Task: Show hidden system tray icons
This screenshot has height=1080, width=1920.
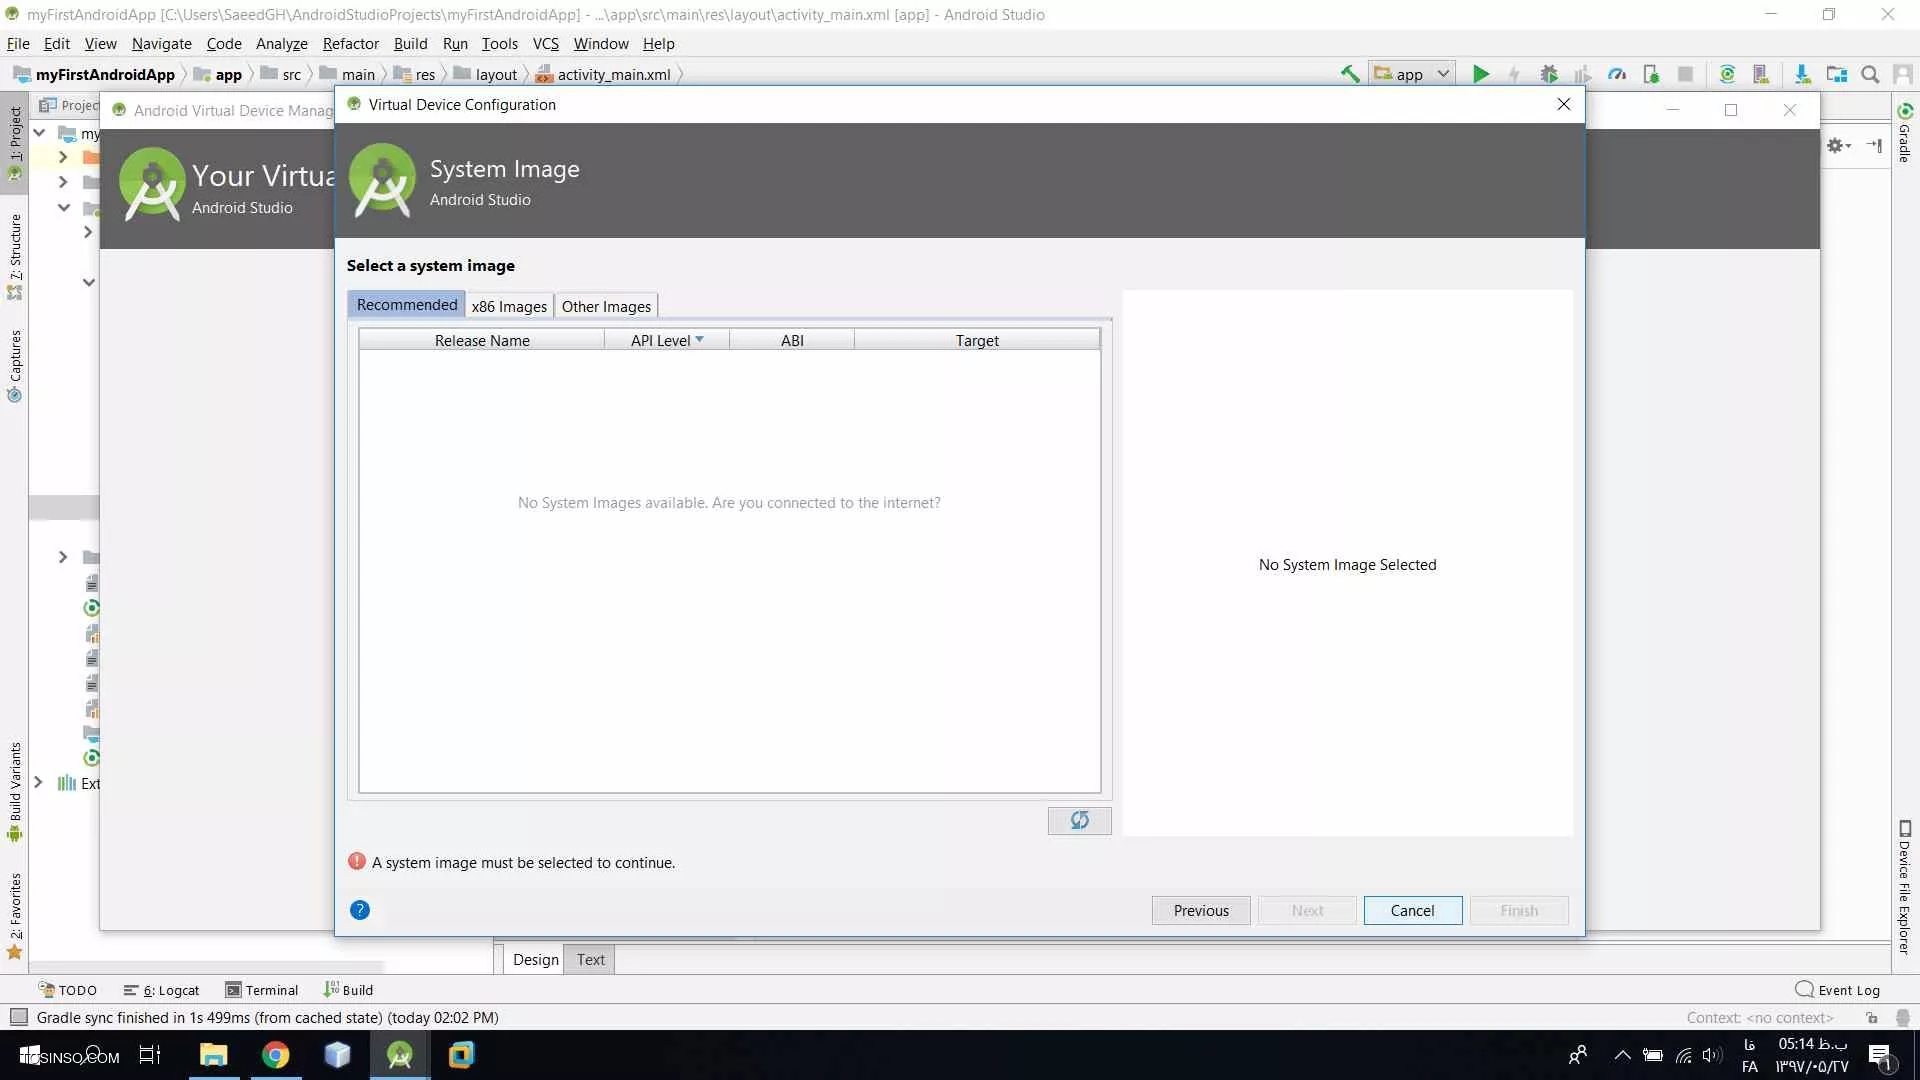Action: [x=1622, y=1055]
